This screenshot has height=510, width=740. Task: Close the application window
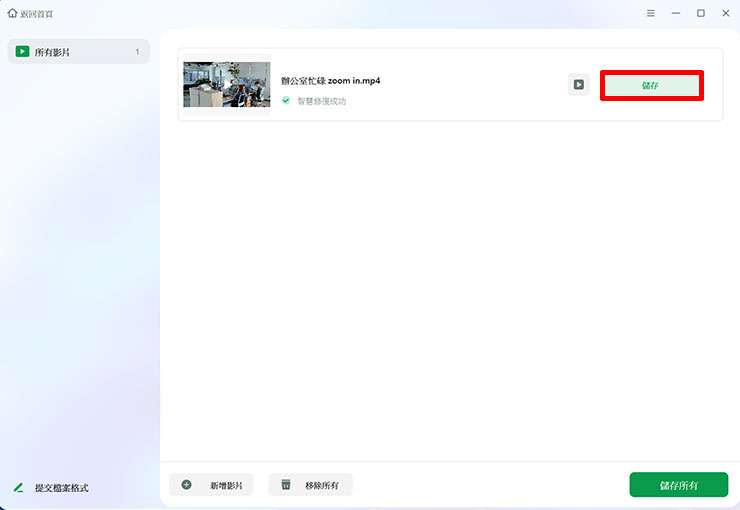pyautogui.click(x=726, y=13)
